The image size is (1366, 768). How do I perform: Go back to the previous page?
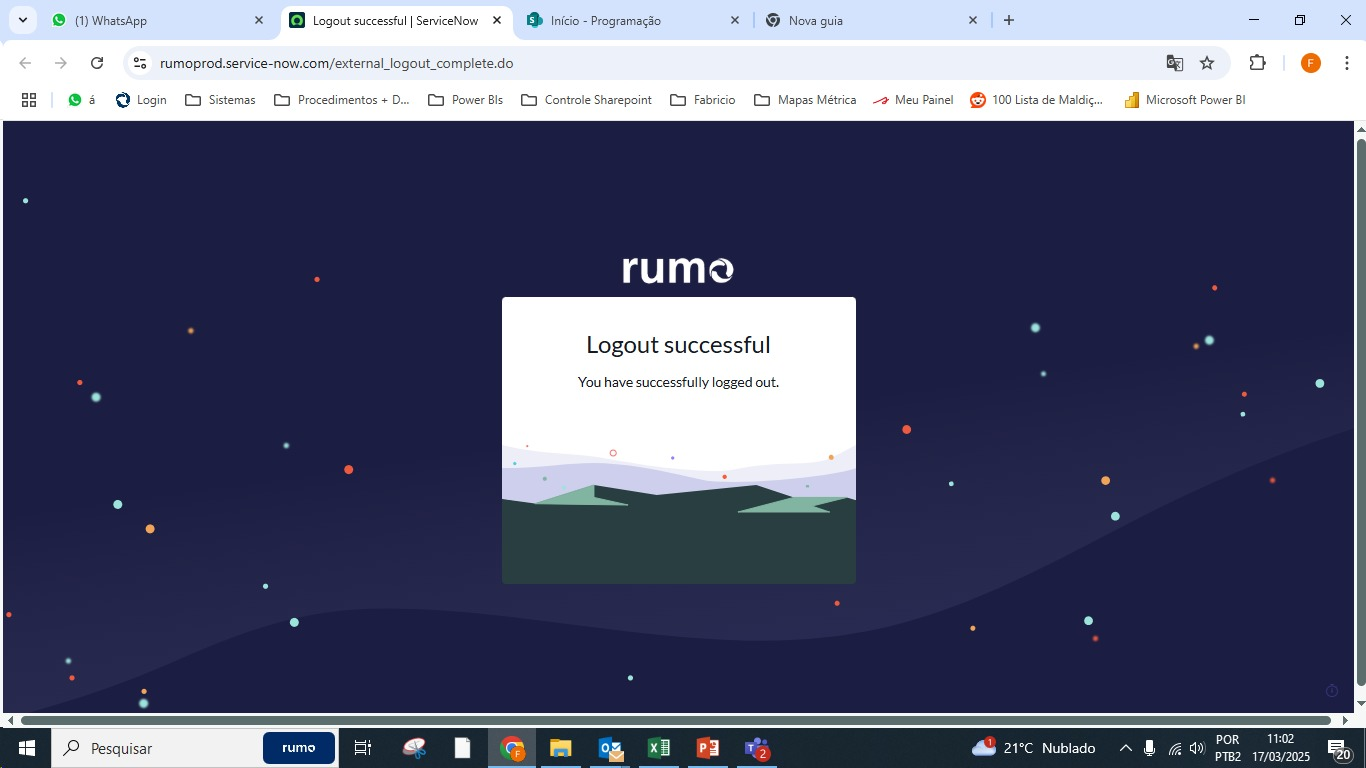(25, 63)
